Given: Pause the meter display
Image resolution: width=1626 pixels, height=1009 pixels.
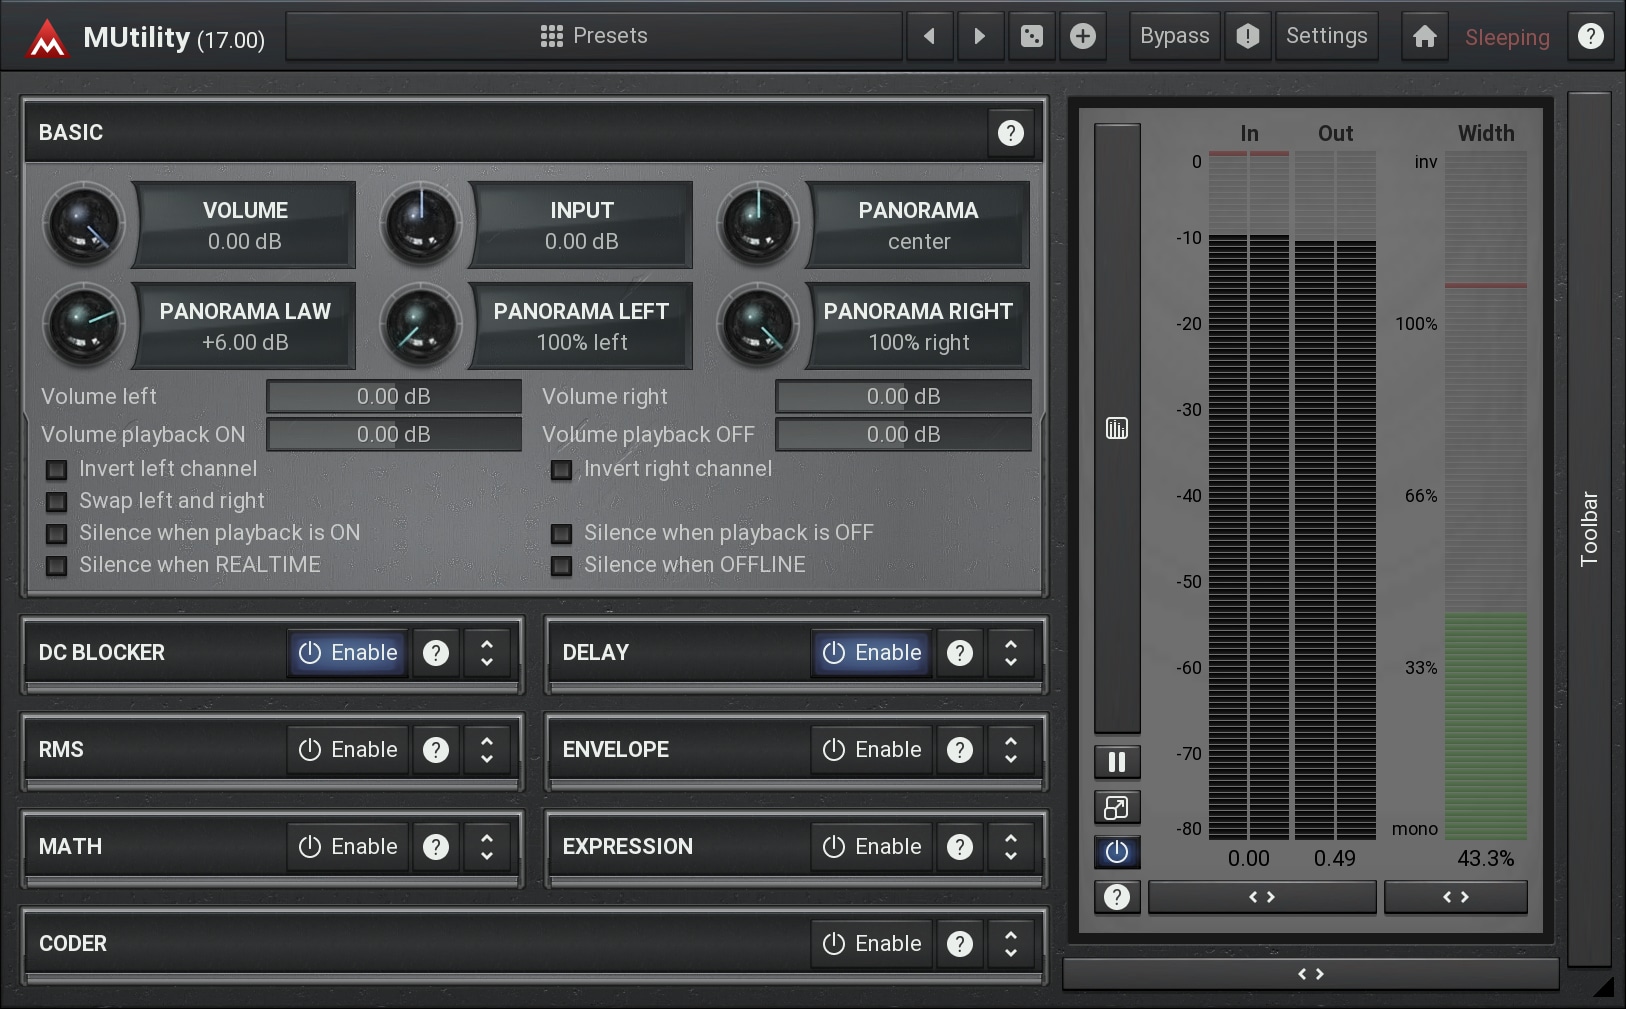Looking at the screenshot, I should tap(1117, 763).
